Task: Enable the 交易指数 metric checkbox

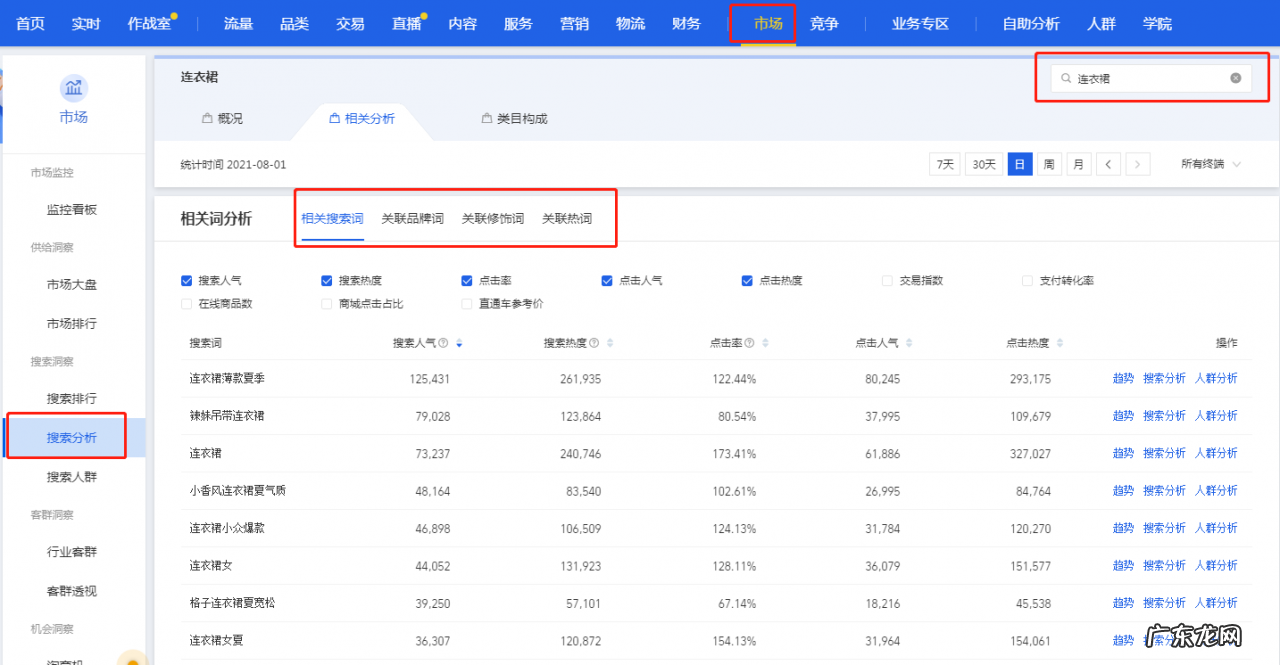Action: [x=886, y=280]
